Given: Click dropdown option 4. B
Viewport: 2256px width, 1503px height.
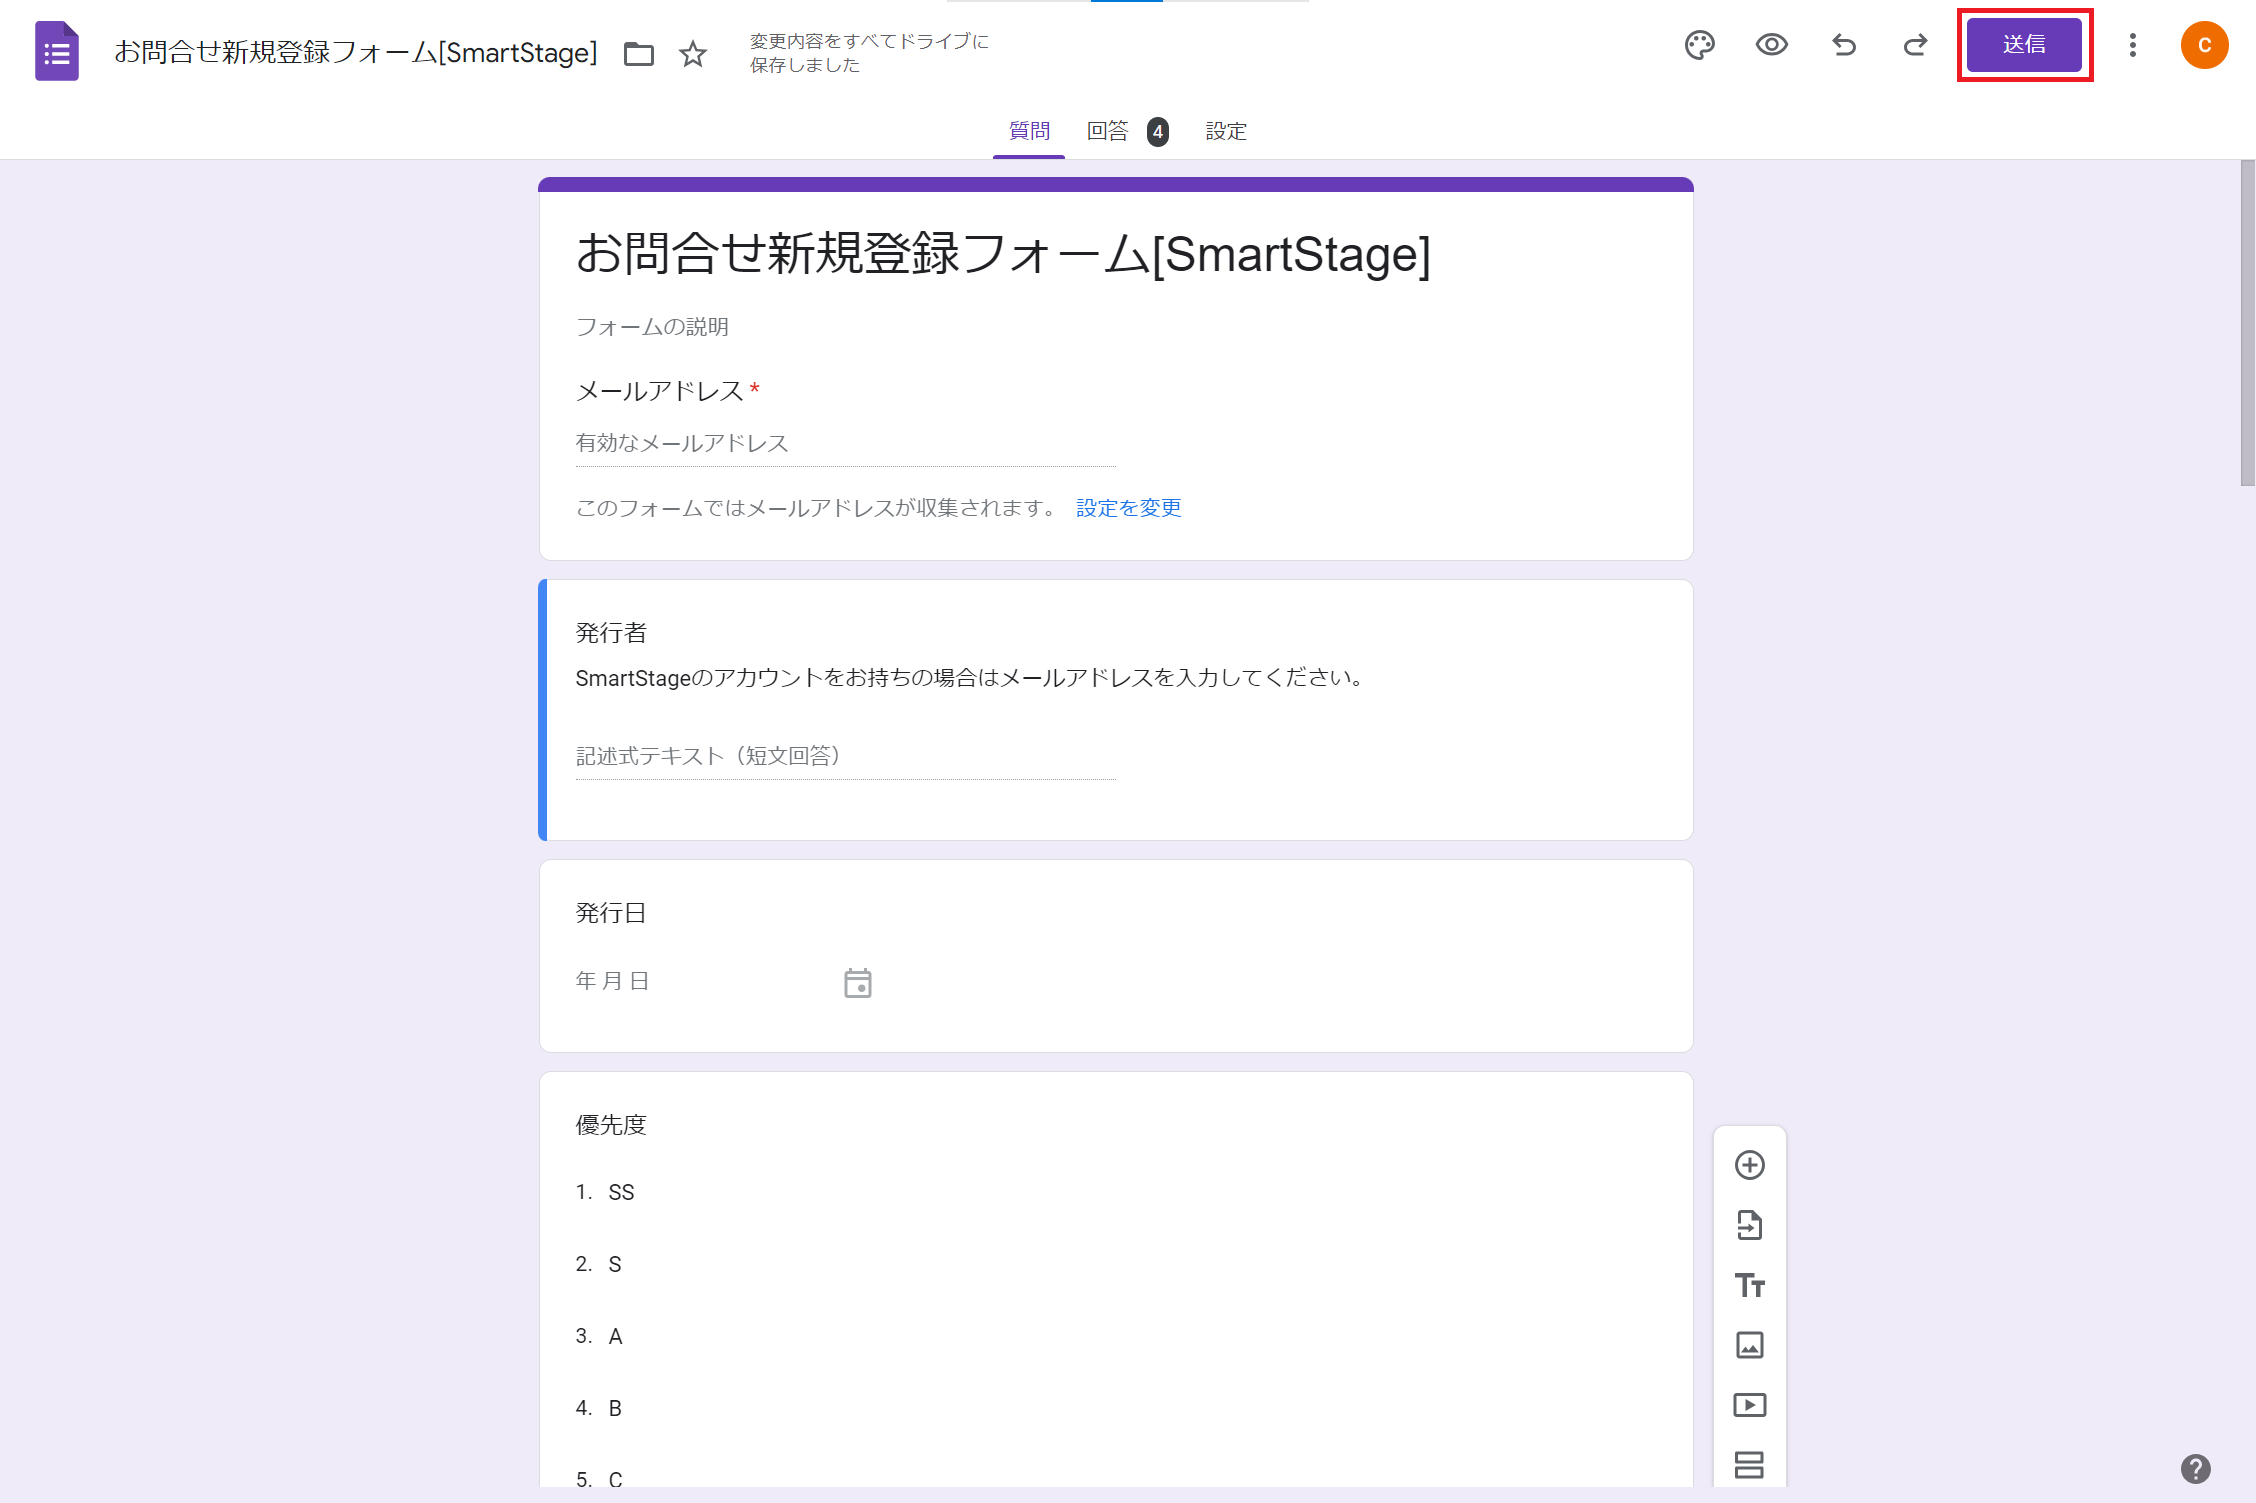Looking at the screenshot, I should tap(599, 1408).
